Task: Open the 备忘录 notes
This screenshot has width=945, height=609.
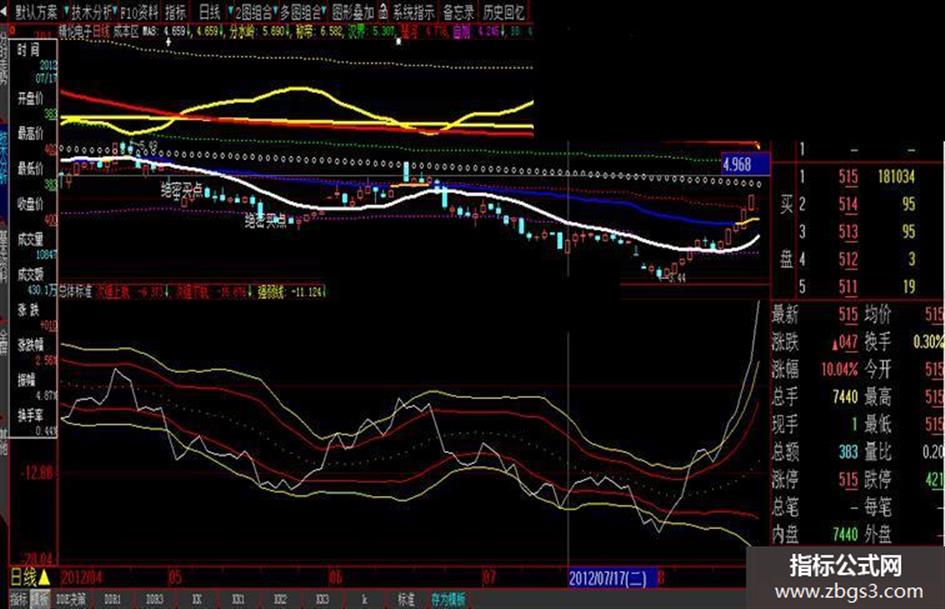Action: 459,11
